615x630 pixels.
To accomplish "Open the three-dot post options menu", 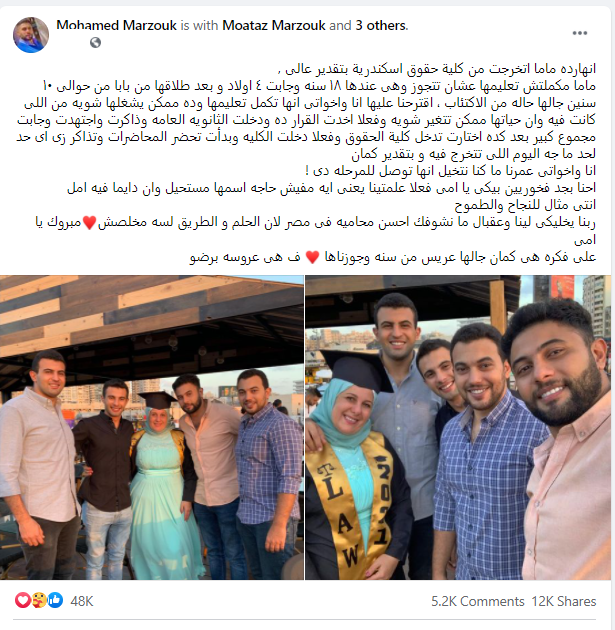I will pos(579,33).
